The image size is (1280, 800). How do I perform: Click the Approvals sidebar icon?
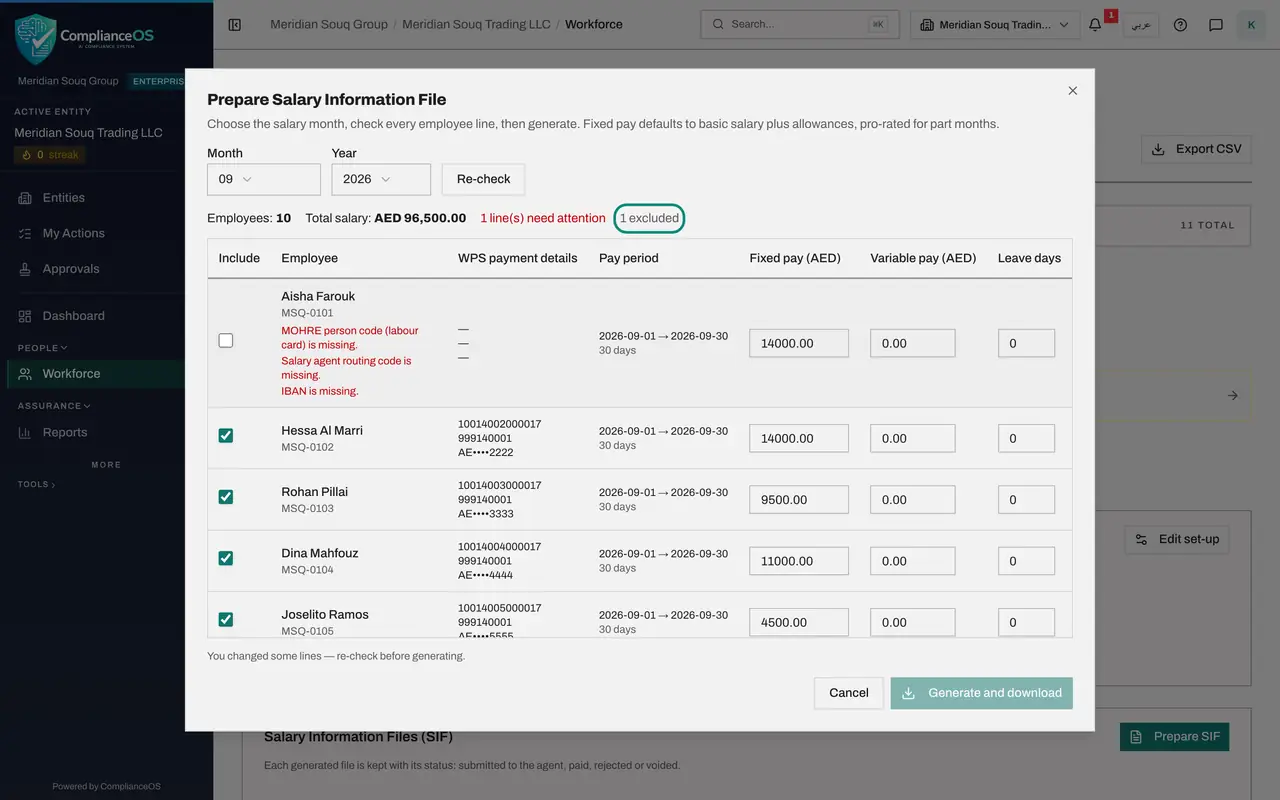pos(25,269)
